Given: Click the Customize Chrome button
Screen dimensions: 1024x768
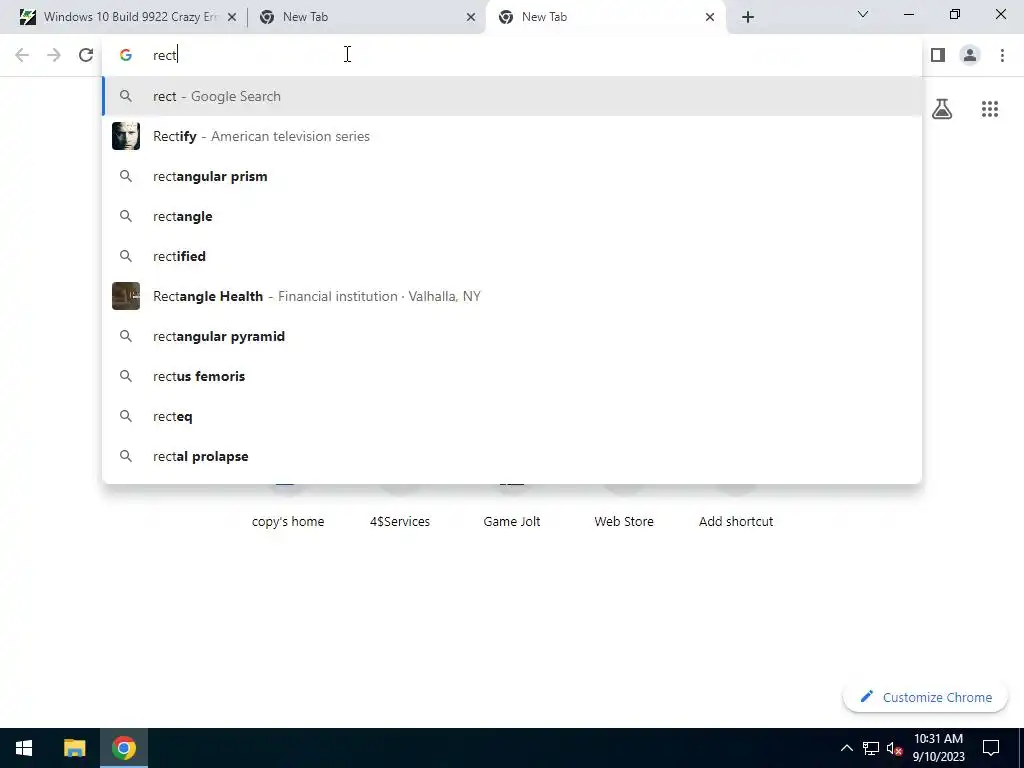Looking at the screenshot, I should [925, 697].
